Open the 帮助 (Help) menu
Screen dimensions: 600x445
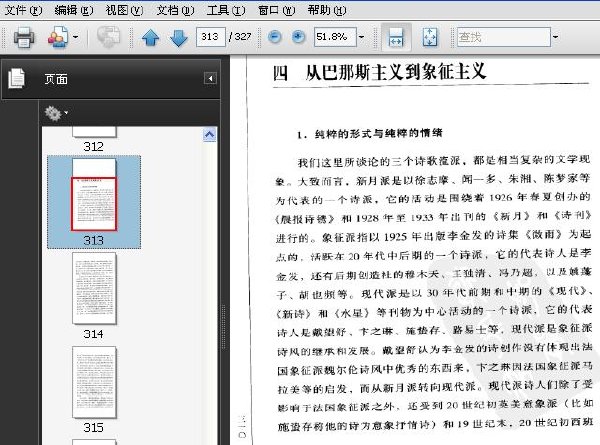pyautogui.click(x=327, y=10)
